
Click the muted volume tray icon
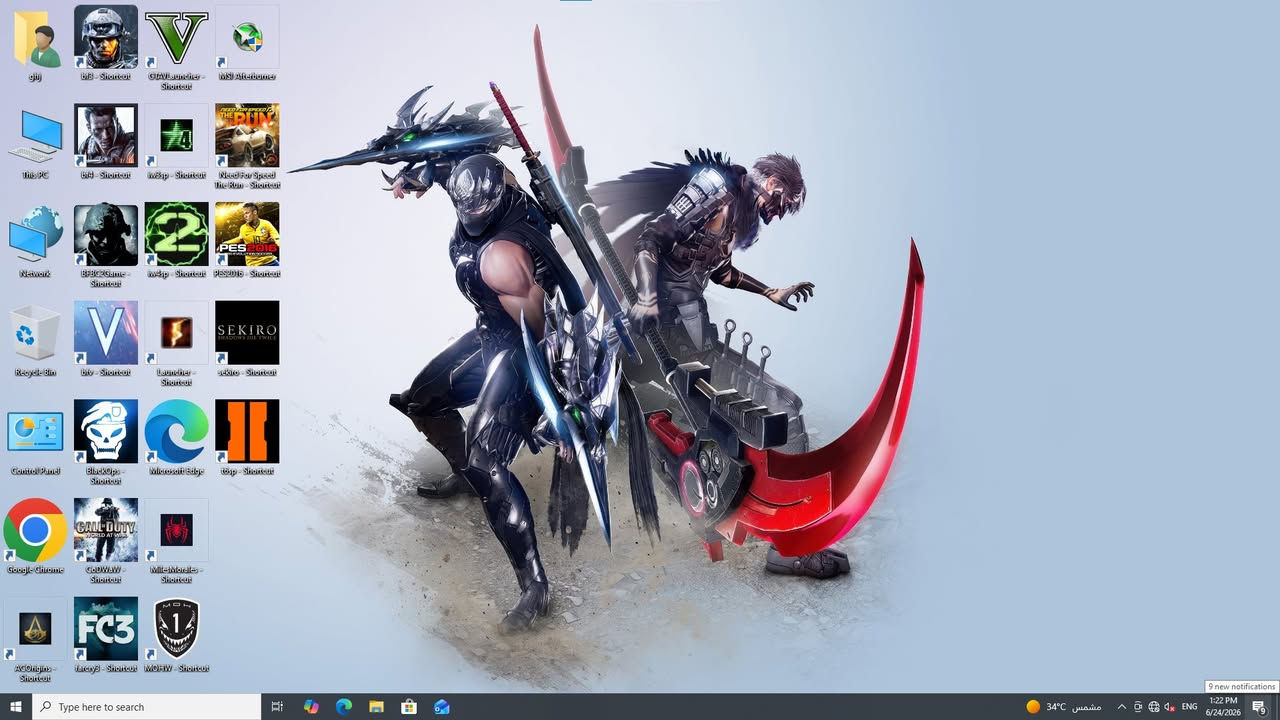1170,707
